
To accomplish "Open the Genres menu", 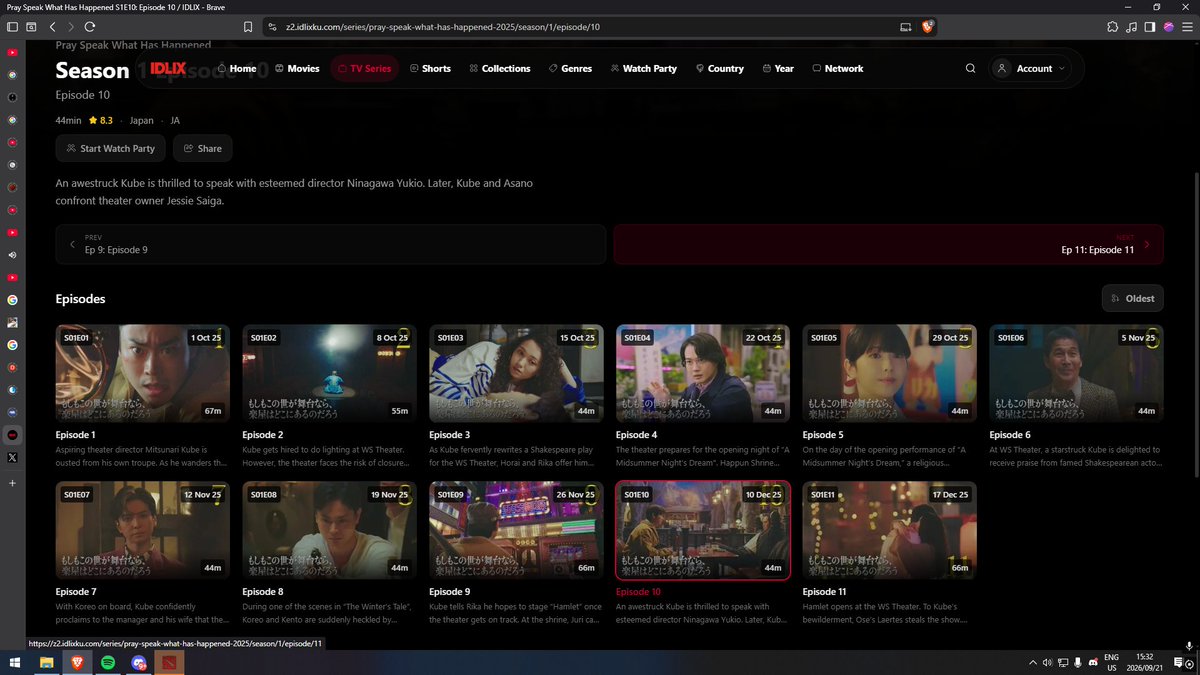I will [x=570, y=69].
